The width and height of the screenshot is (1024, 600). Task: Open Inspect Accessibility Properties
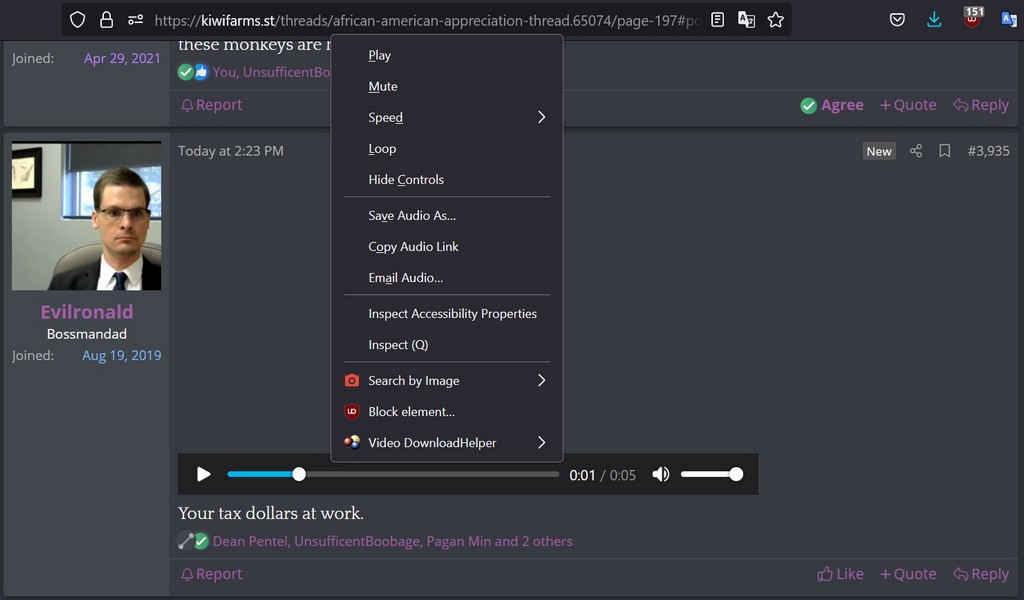[447, 313]
